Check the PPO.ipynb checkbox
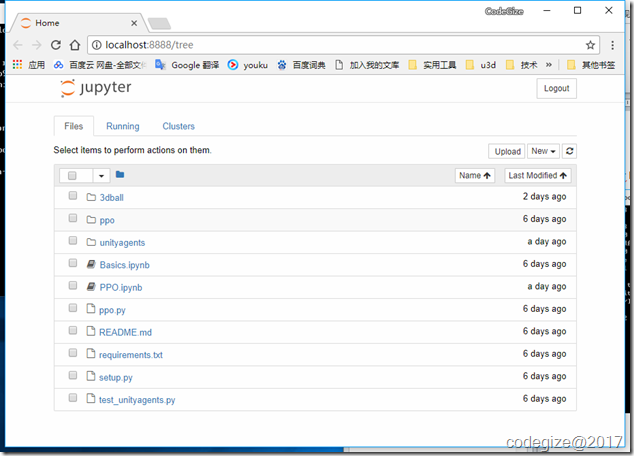This screenshot has height=456, width=634. (x=73, y=286)
